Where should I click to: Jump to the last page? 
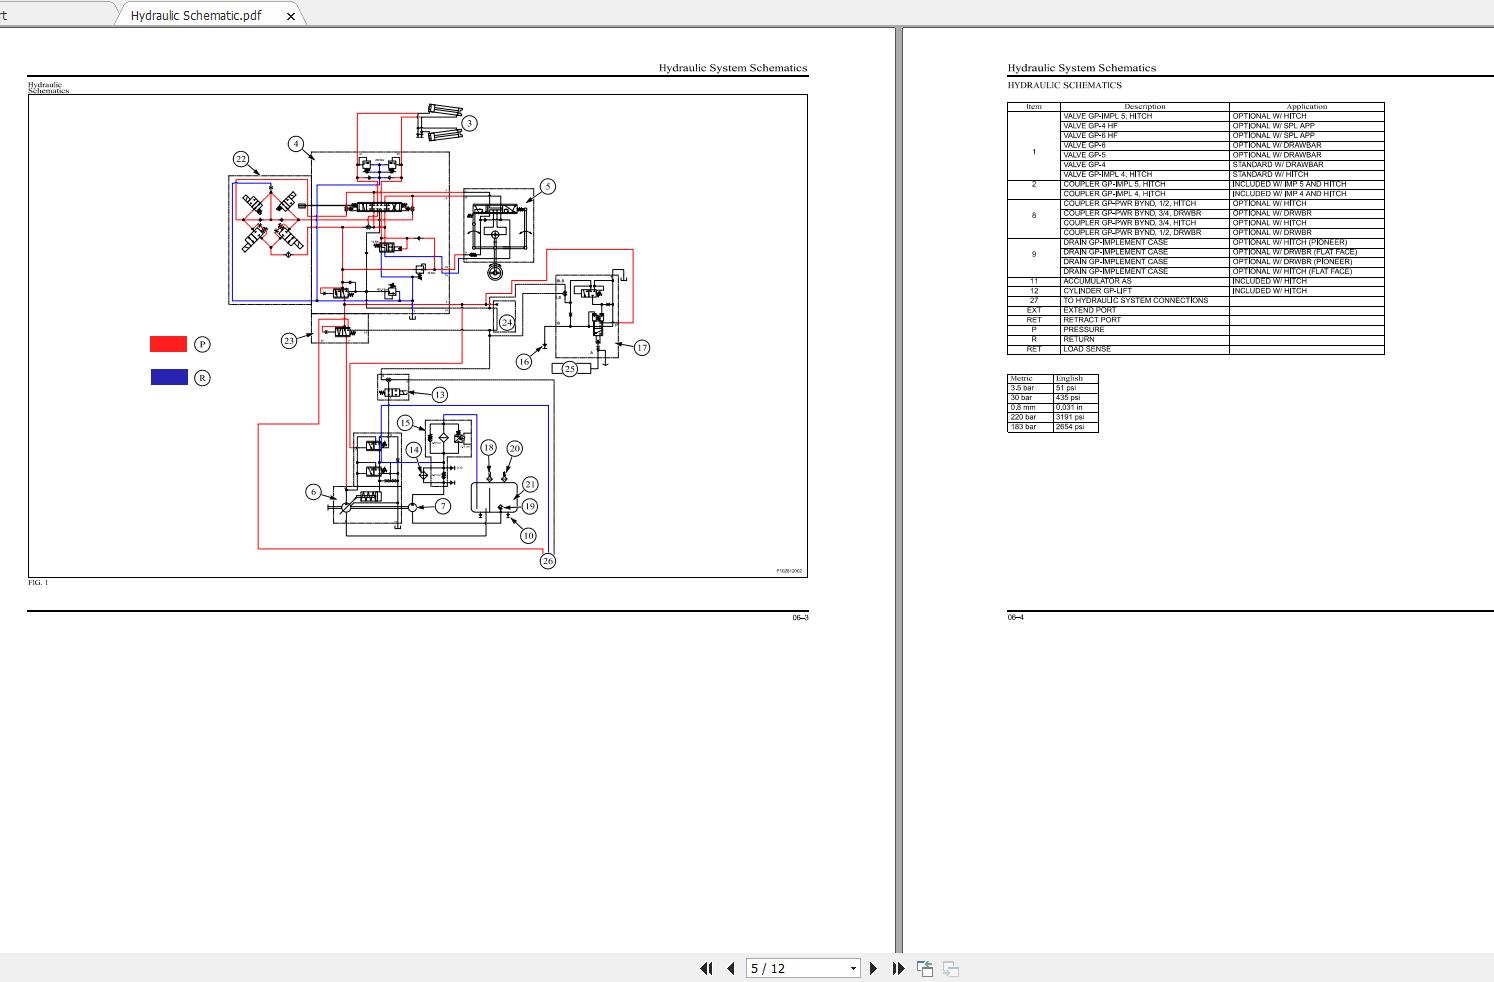pos(898,968)
